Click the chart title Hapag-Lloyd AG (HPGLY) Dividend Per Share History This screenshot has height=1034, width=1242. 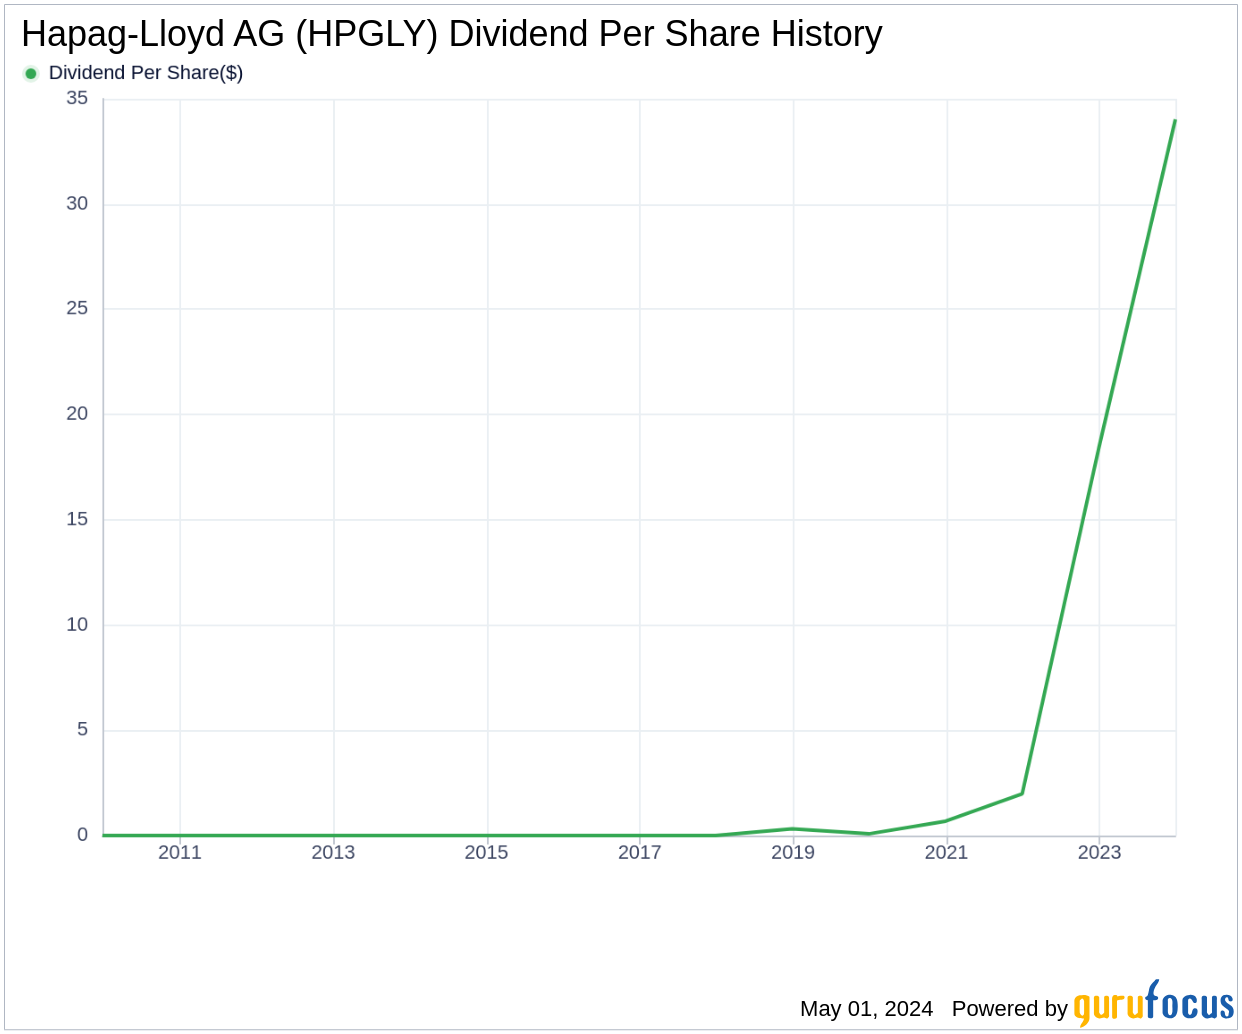point(452,34)
